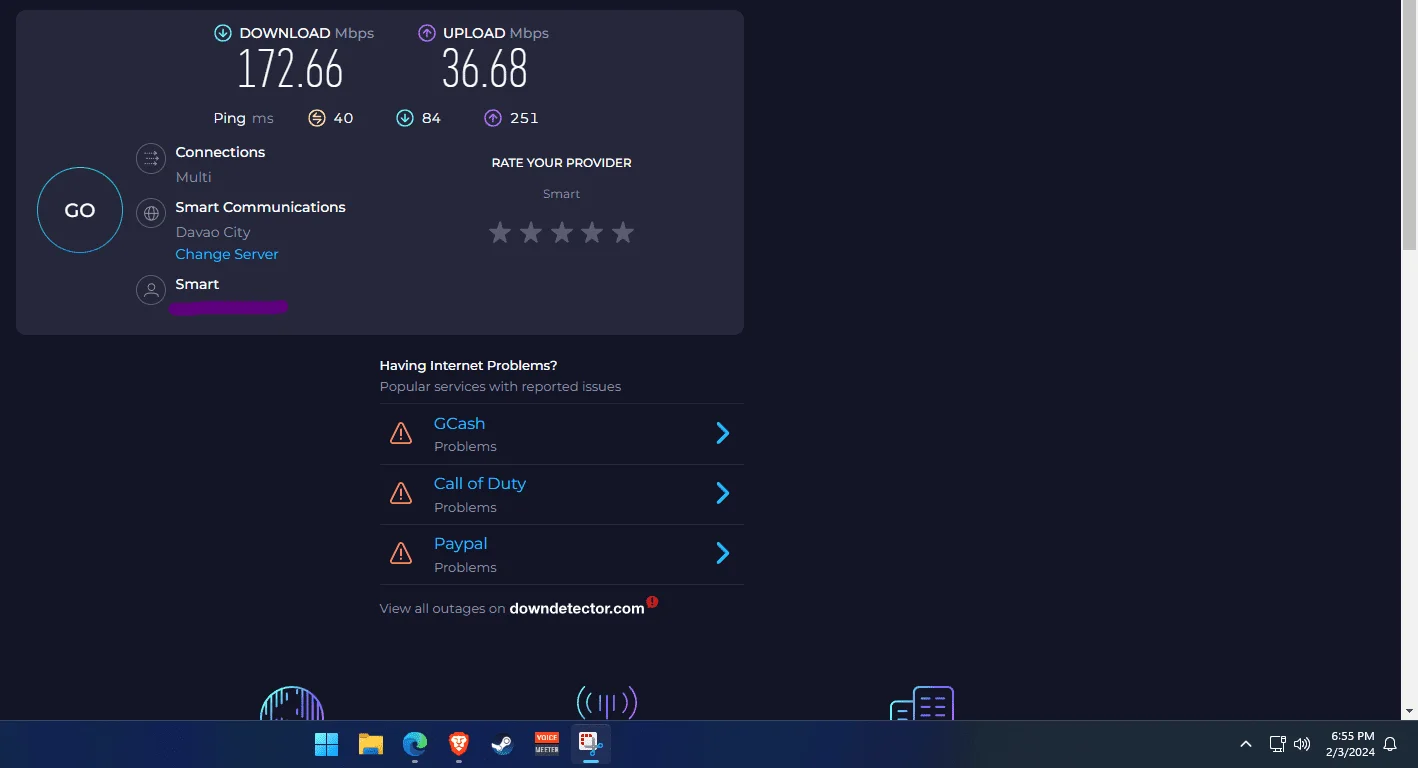The image size is (1418, 768).
Task: Open the Call of Duty outage link
Action: coord(479,484)
